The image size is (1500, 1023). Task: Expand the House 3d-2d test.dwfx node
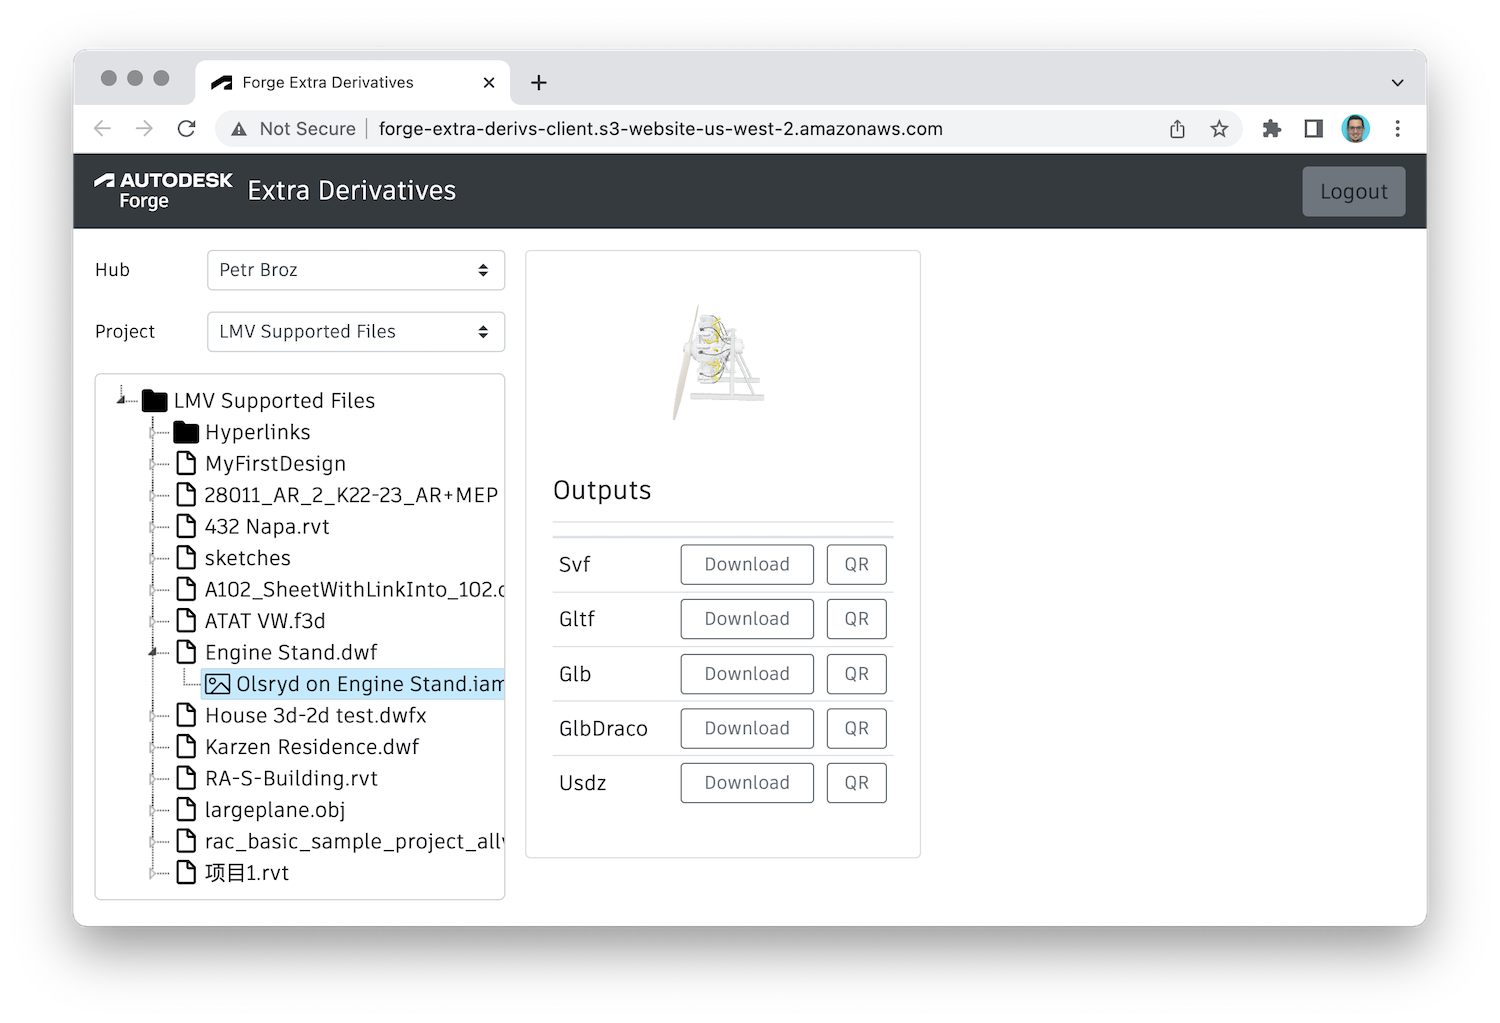pos(154,716)
